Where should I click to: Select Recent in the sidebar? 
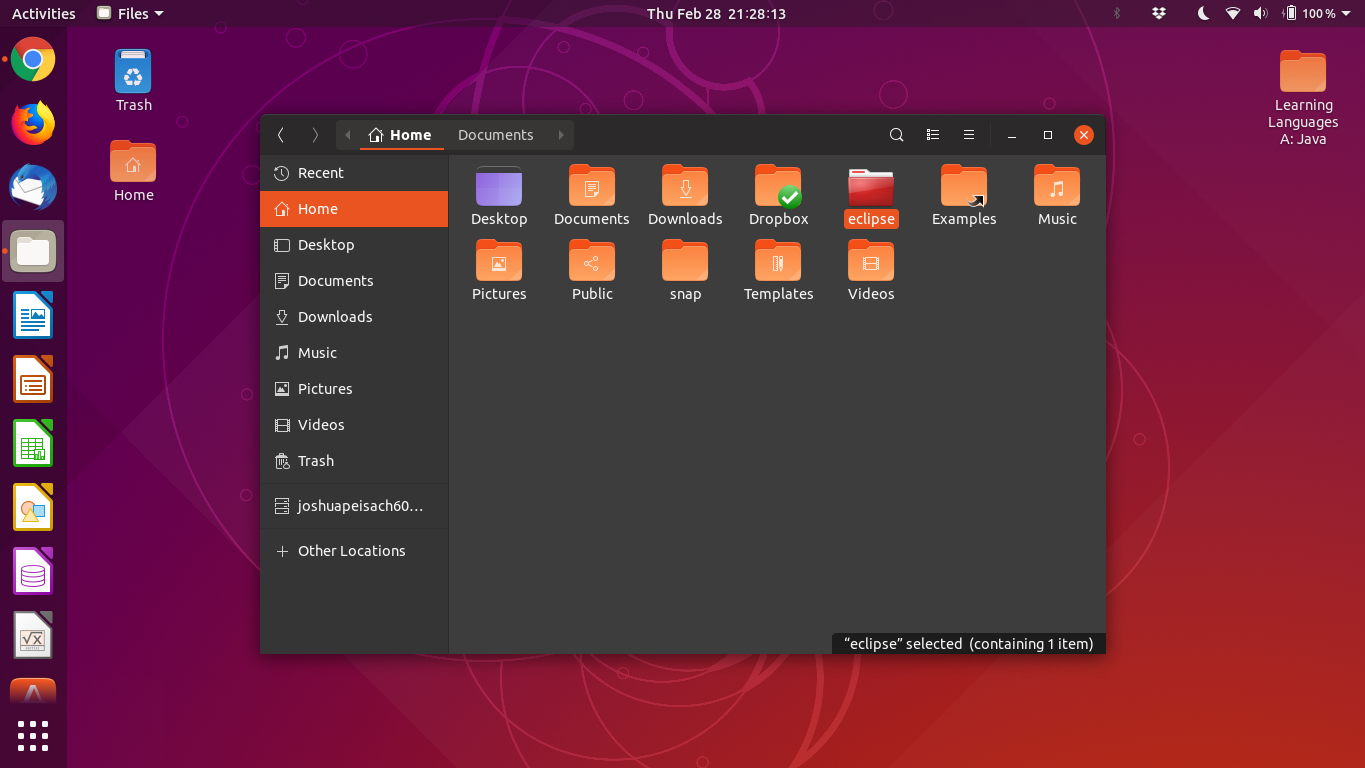tap(354, 173)
